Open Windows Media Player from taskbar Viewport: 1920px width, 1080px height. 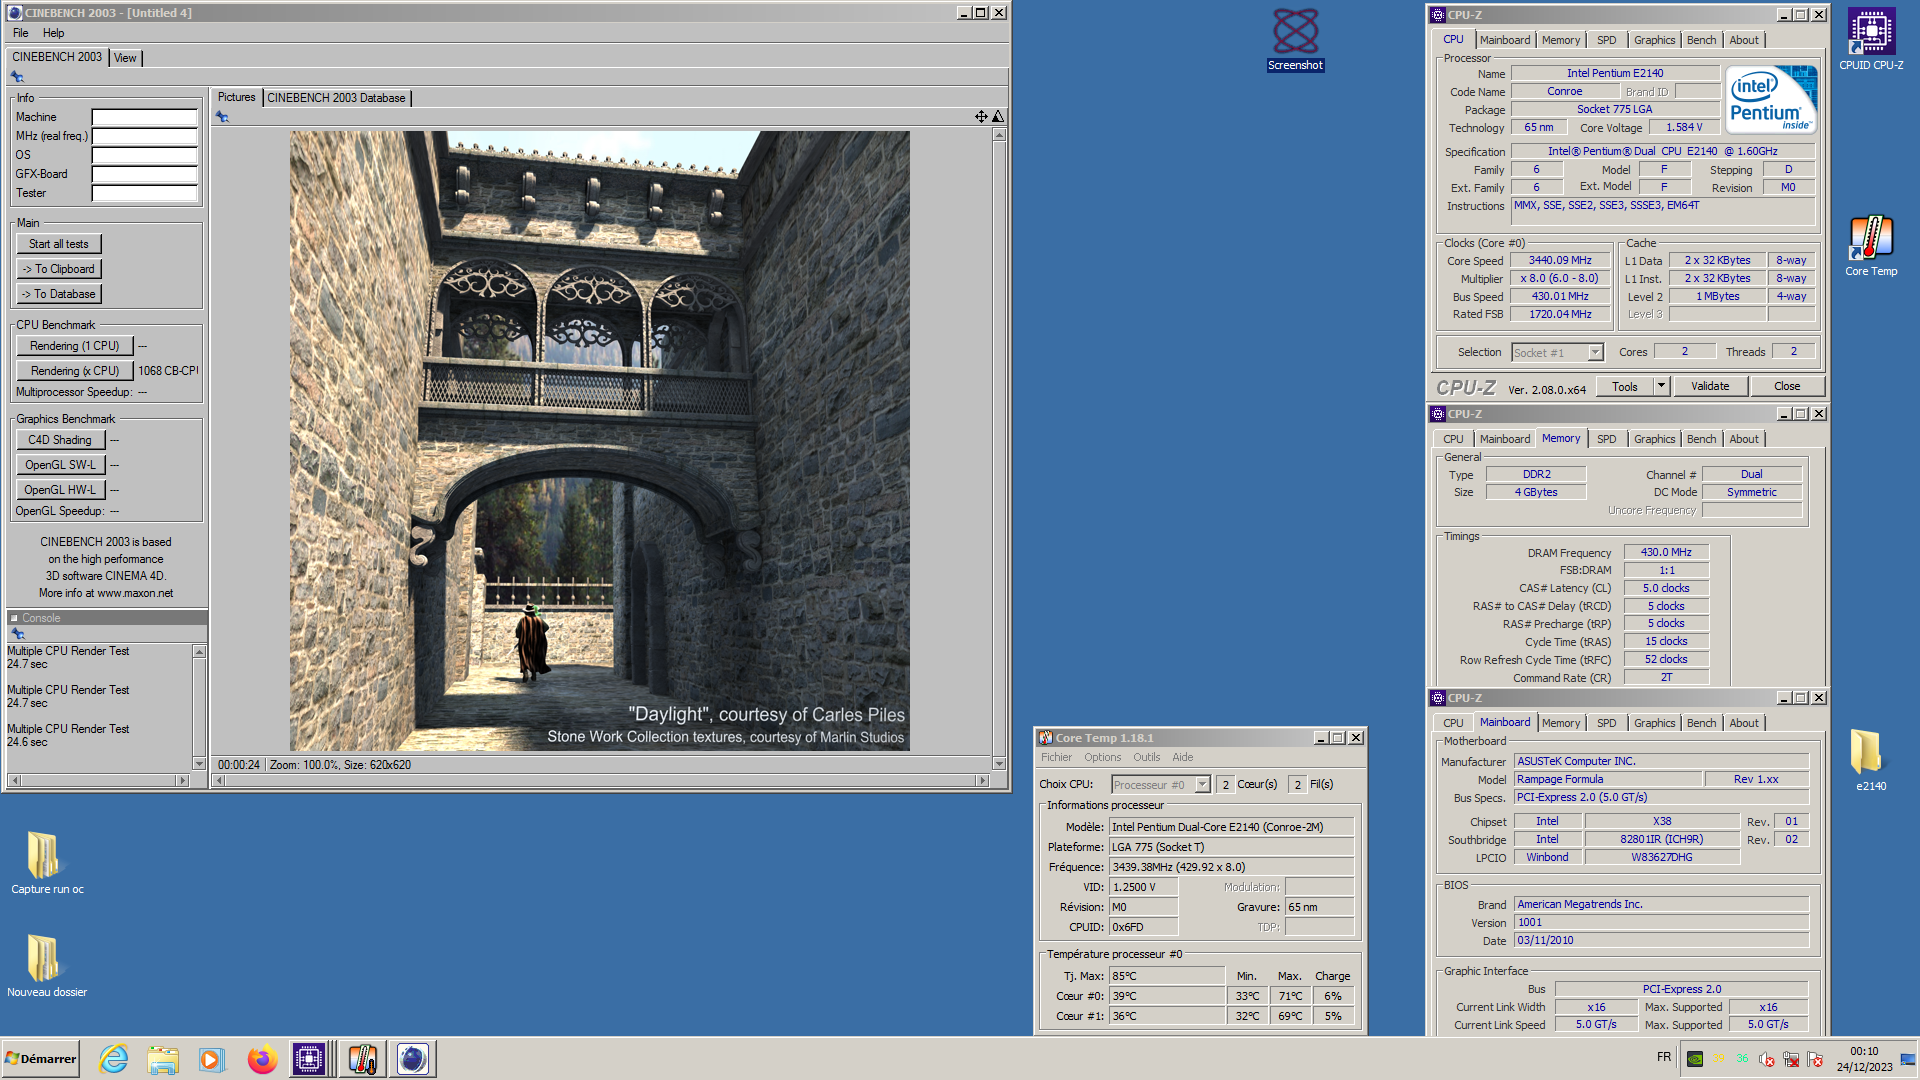click(212, 1059)
